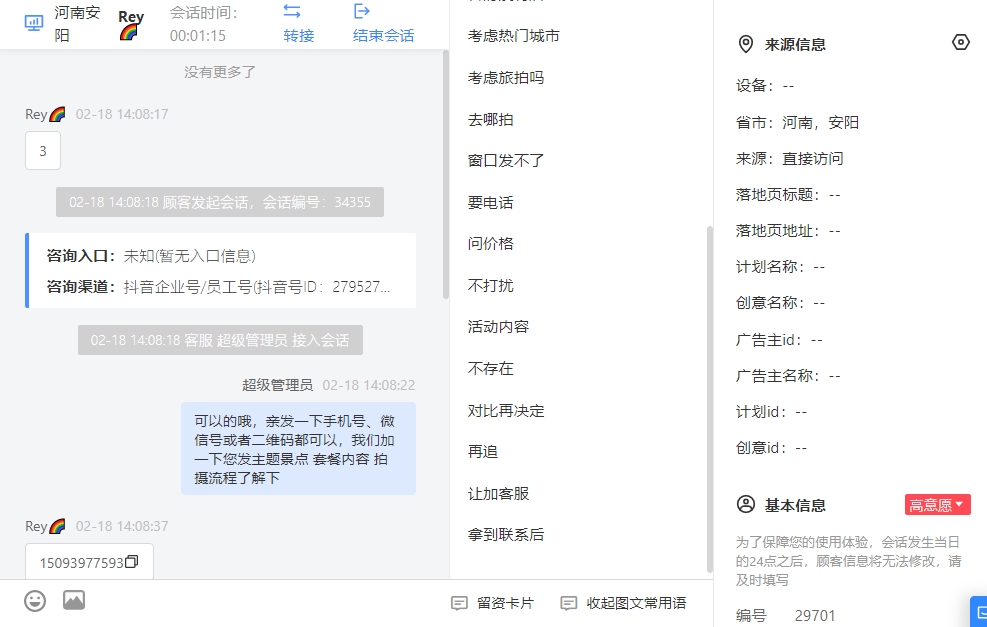Click the 咨询渠道 抖音企业号 info row

(x=218, y=287)
